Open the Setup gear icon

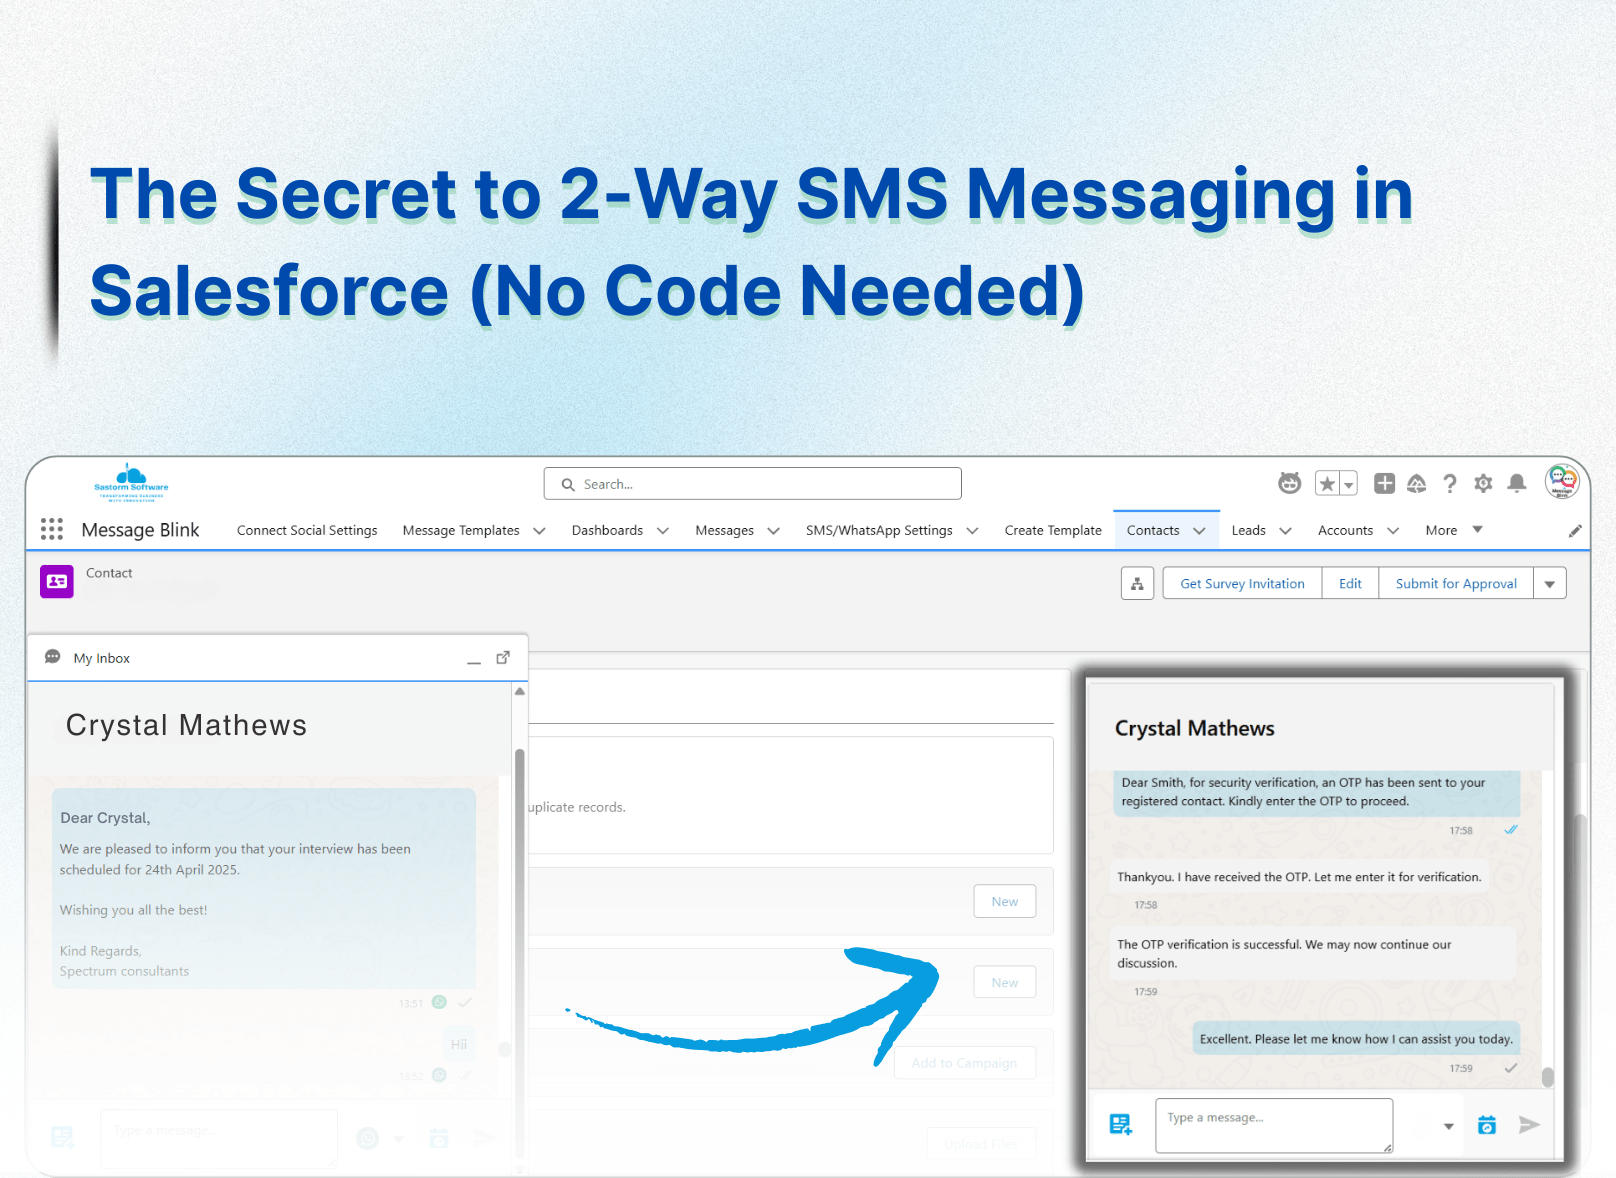pyautogui.click(x=1483, y=484)
